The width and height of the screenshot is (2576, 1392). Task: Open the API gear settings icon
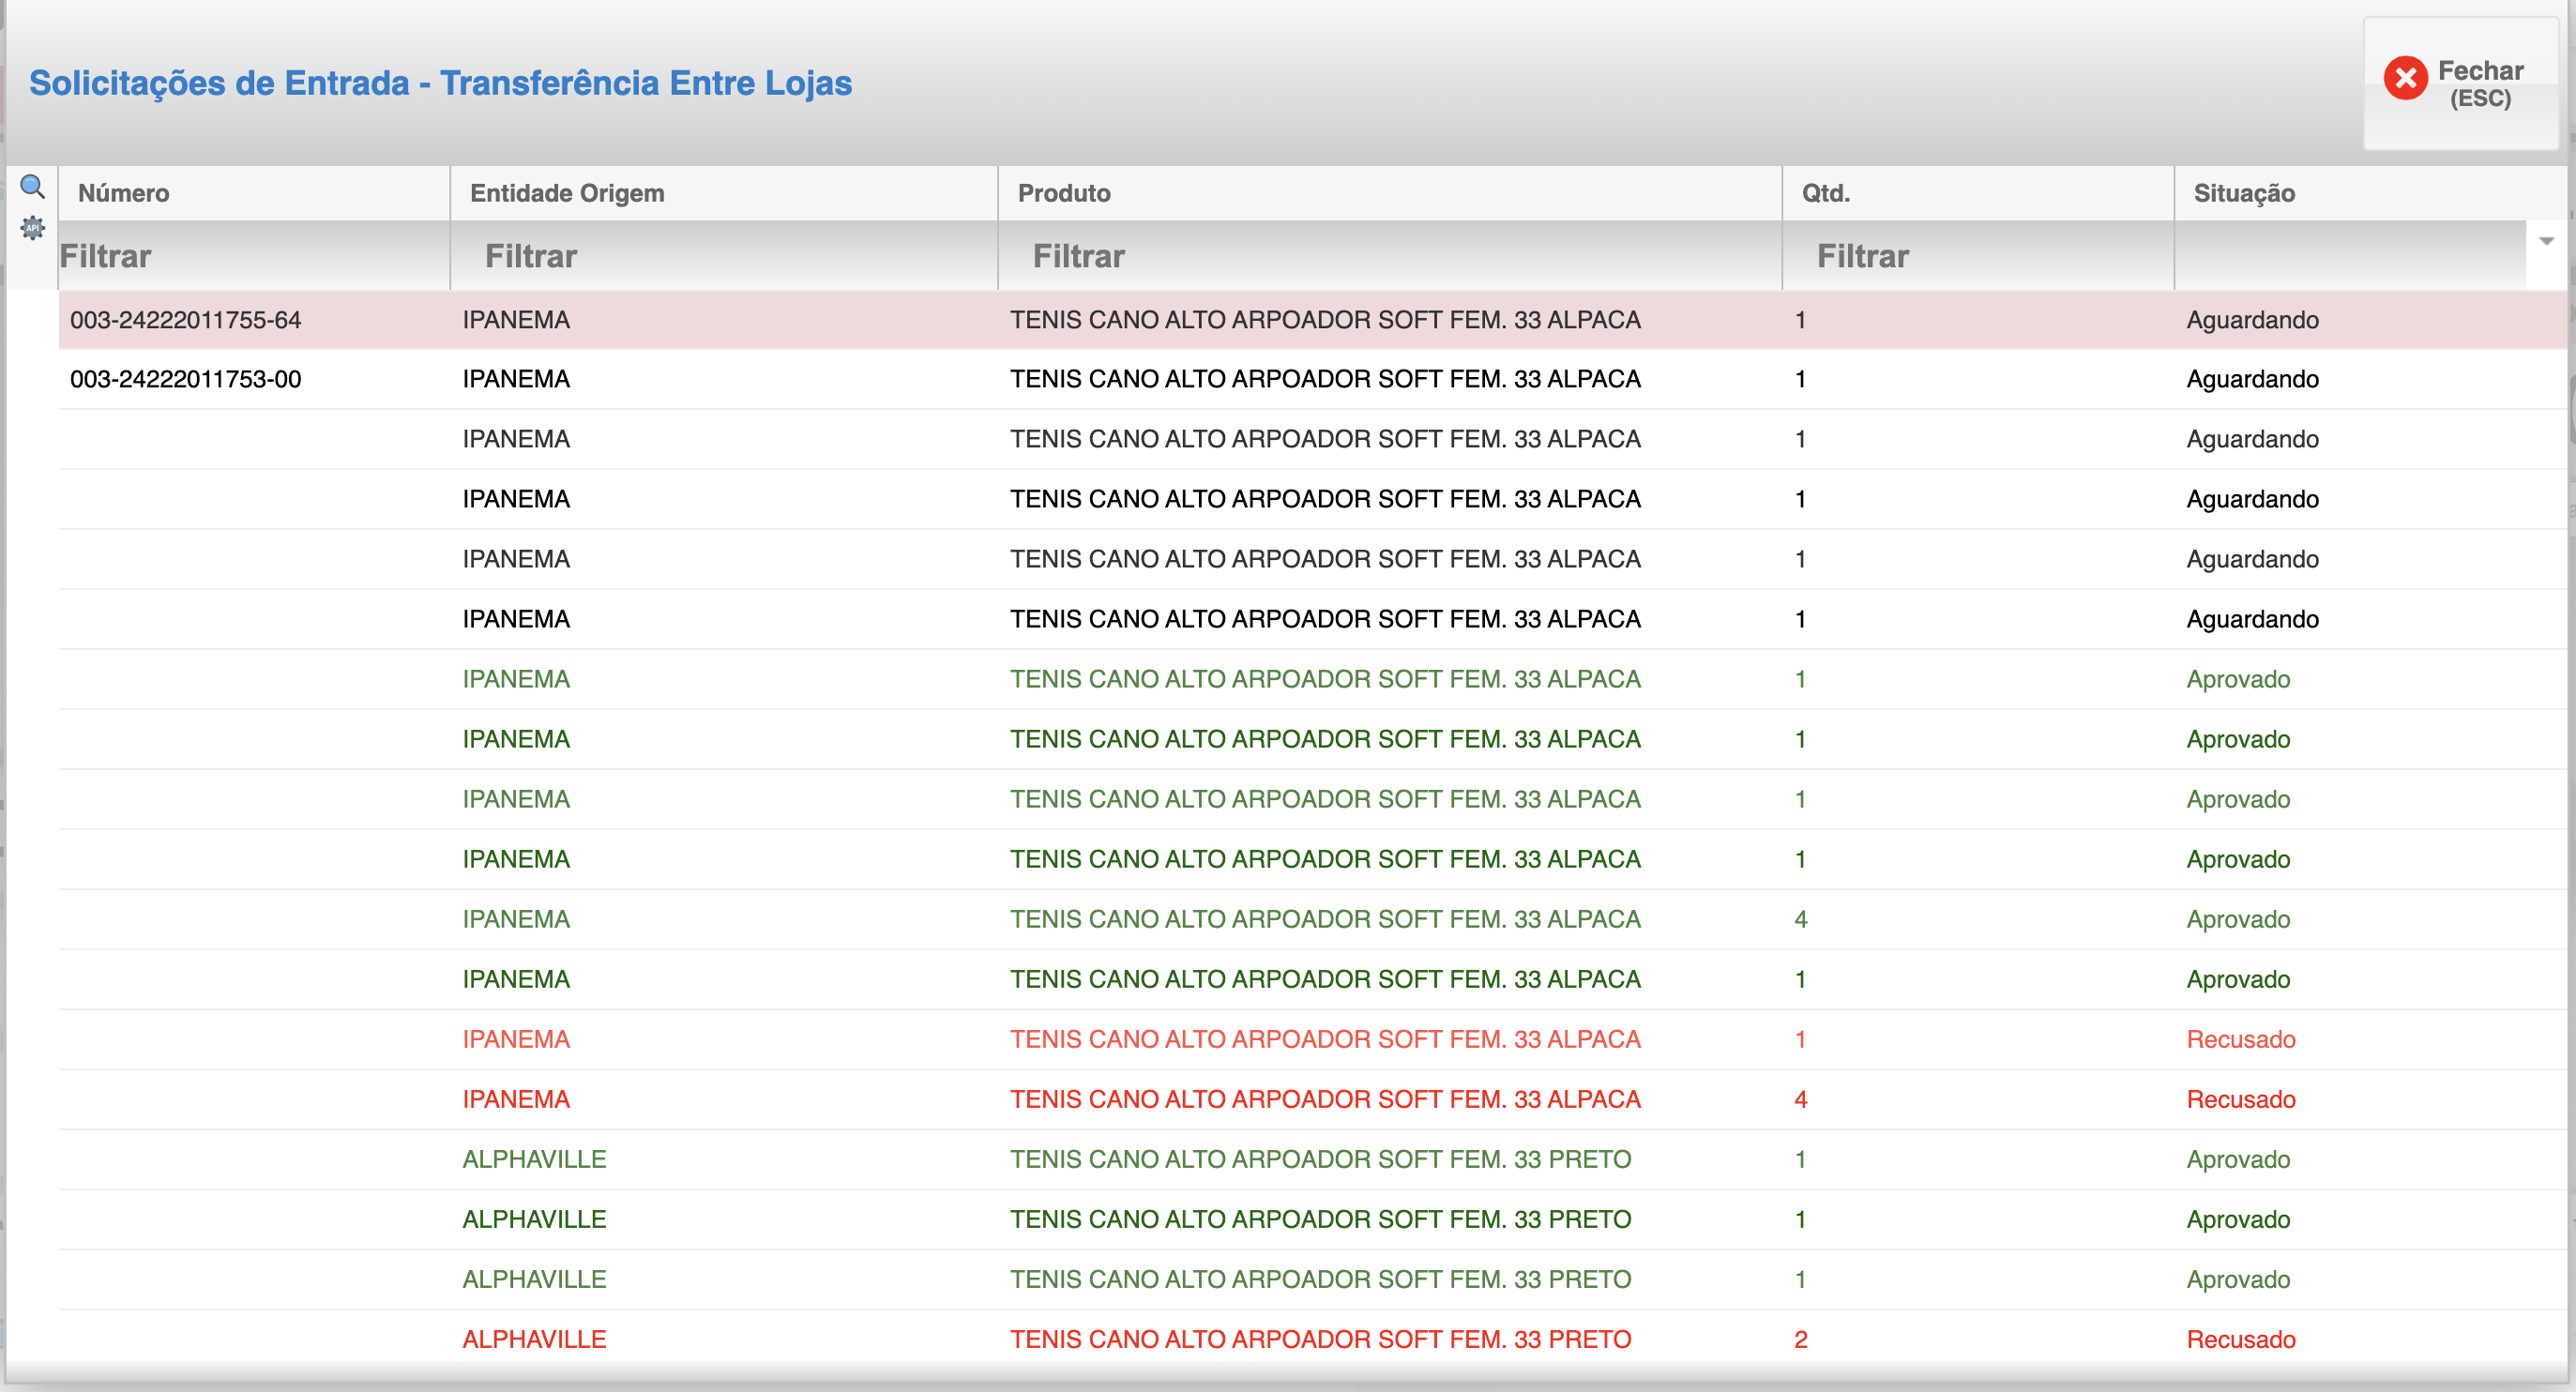(32, 228)
